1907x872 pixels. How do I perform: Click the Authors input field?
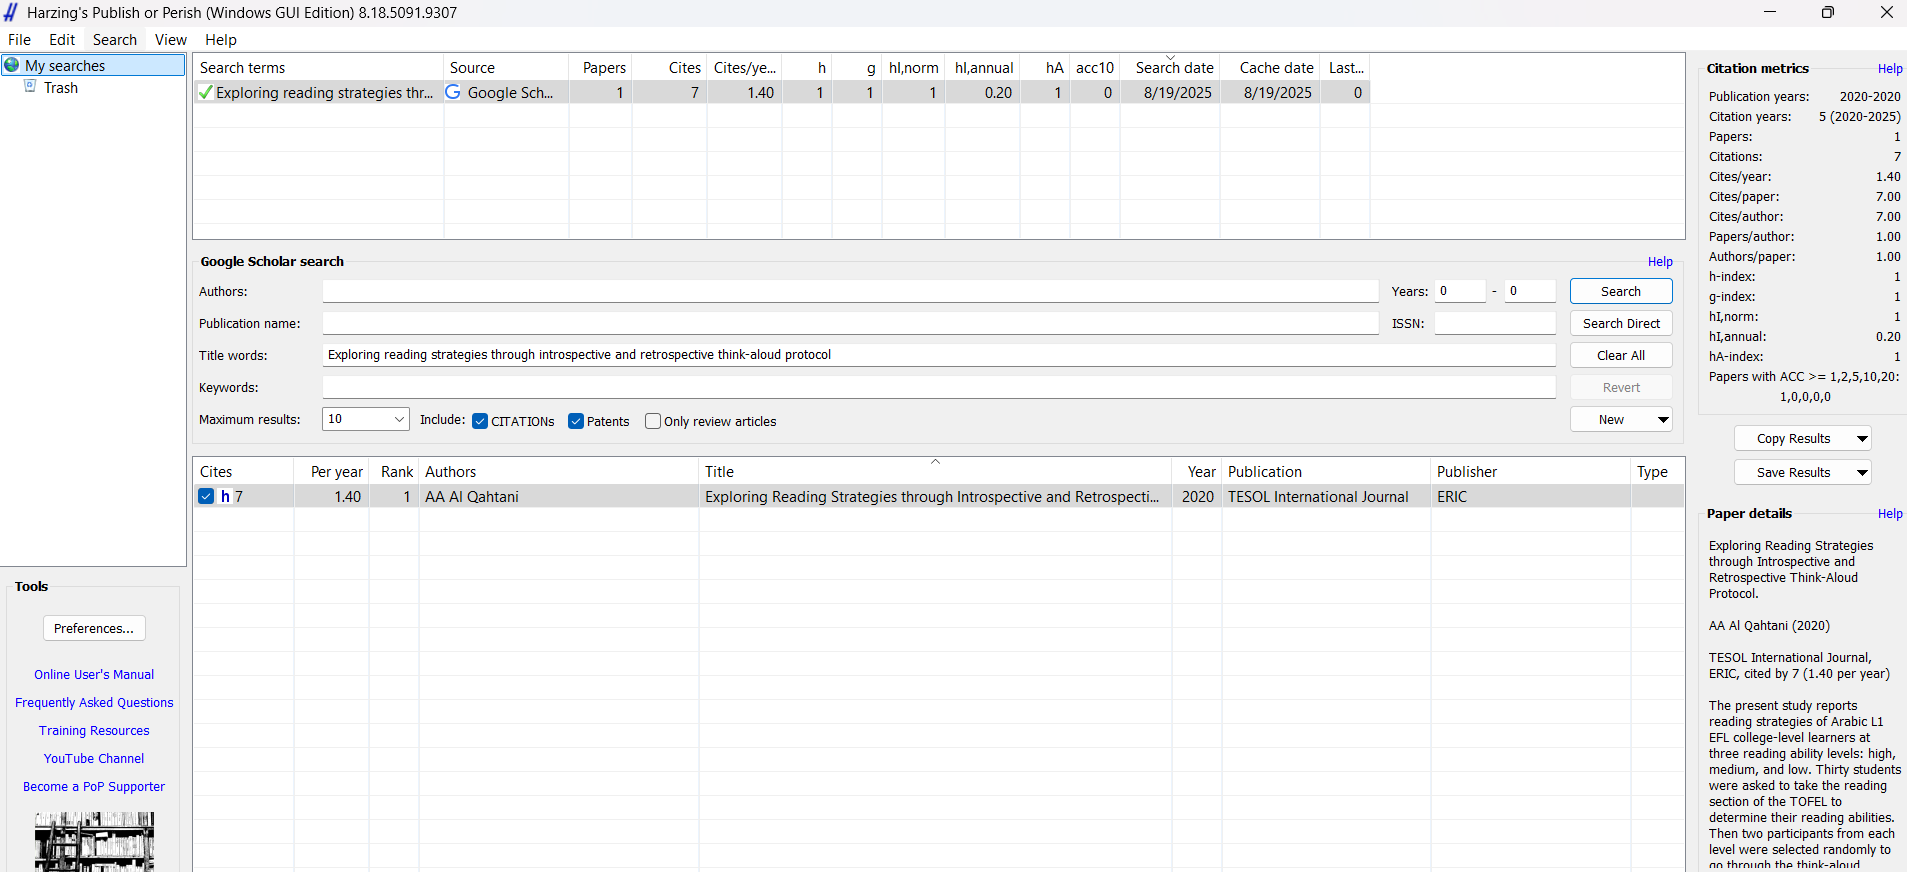[x=850, y=291]
